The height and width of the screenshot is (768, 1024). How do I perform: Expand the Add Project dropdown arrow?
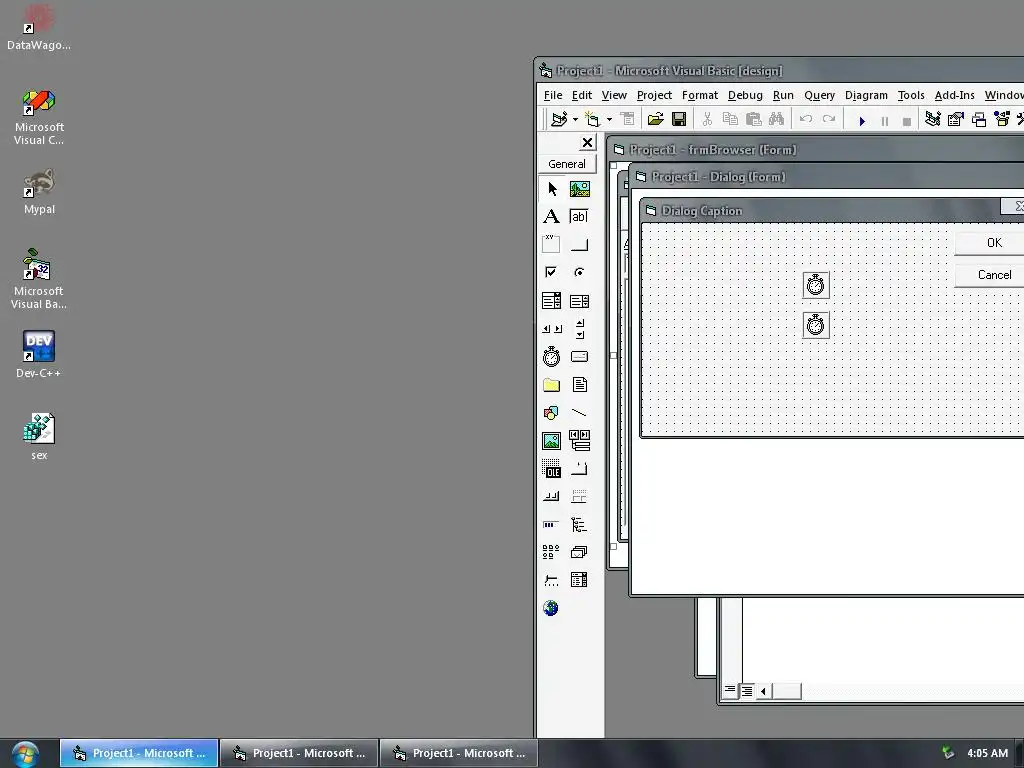click(x=575, y=120)
